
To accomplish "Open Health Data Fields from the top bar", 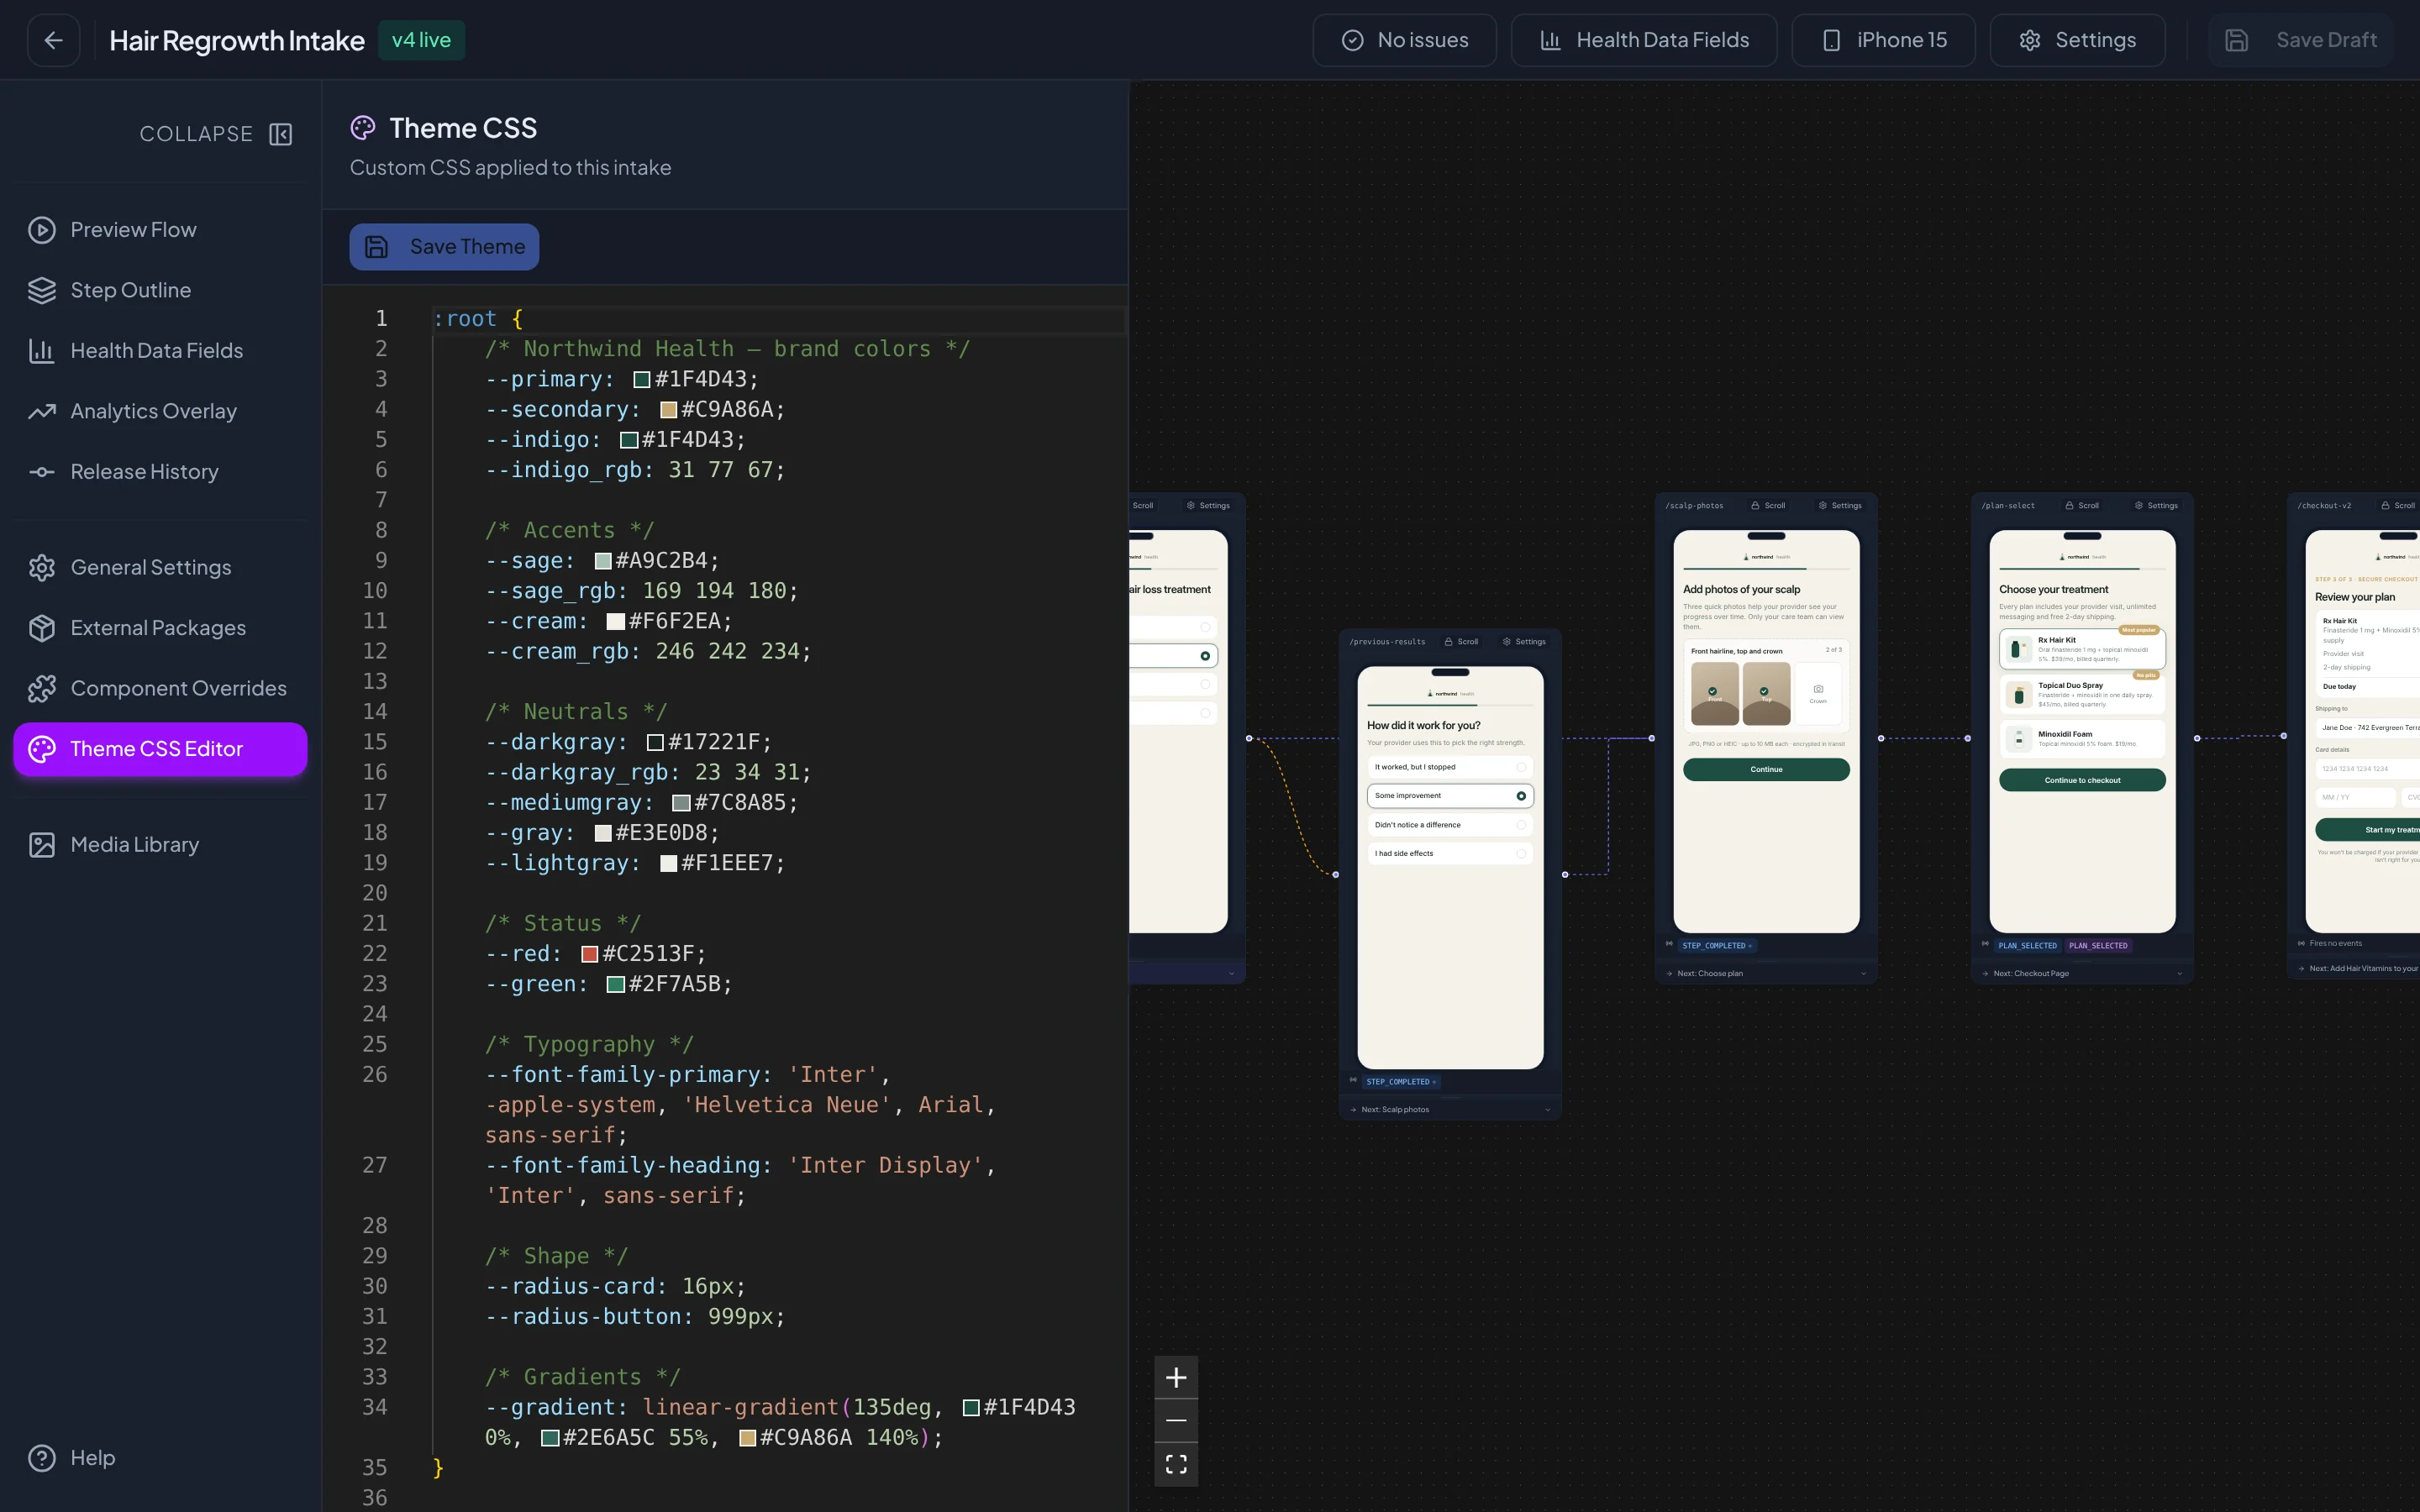I will coord(1644,40).
